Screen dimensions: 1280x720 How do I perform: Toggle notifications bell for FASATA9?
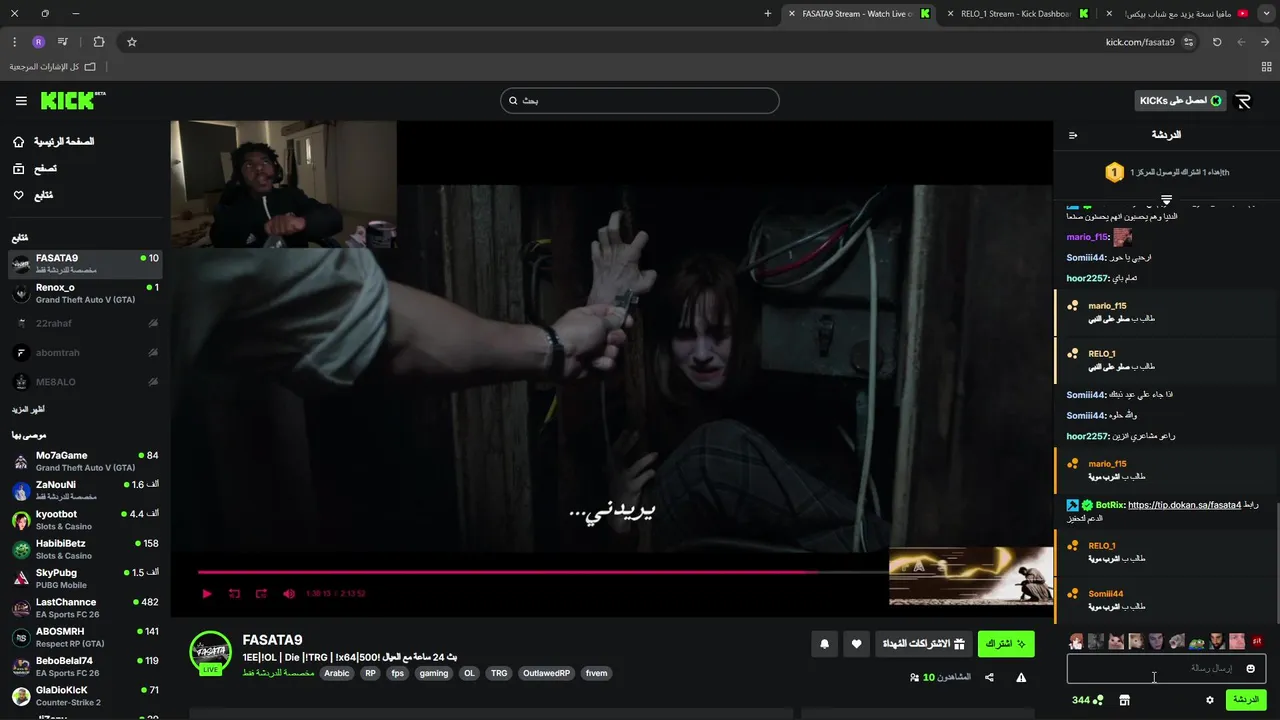[824, 644]
